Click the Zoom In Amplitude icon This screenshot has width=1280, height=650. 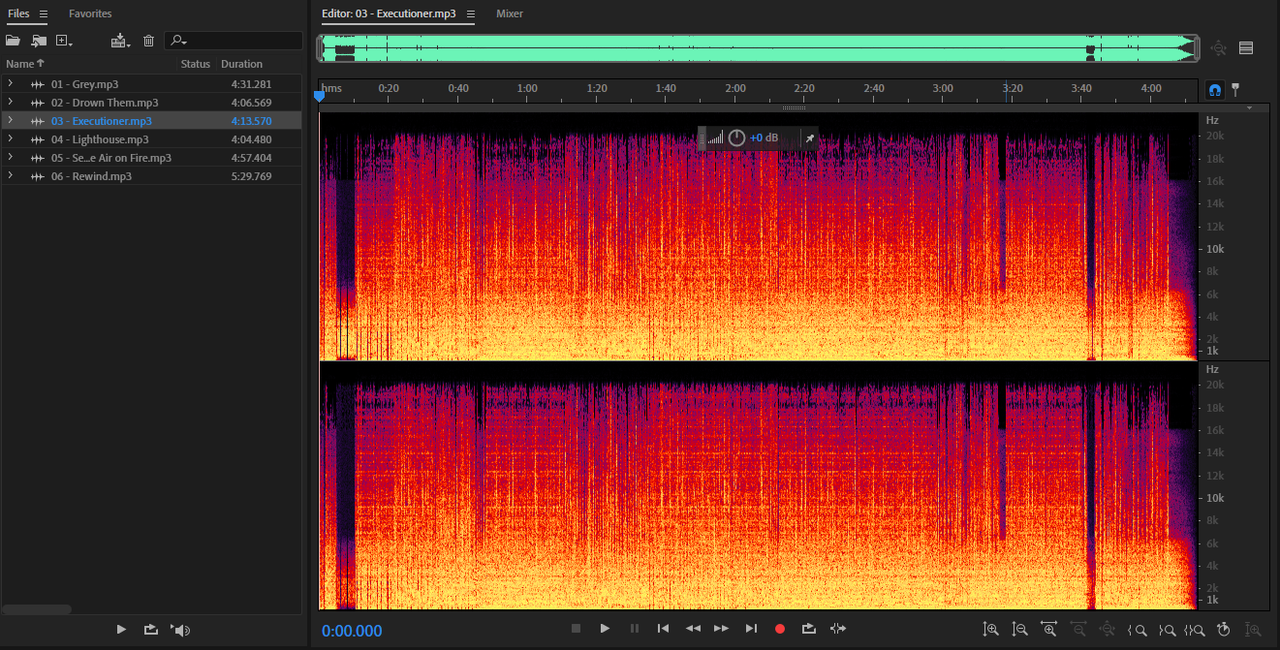click(x=991, y=629)
